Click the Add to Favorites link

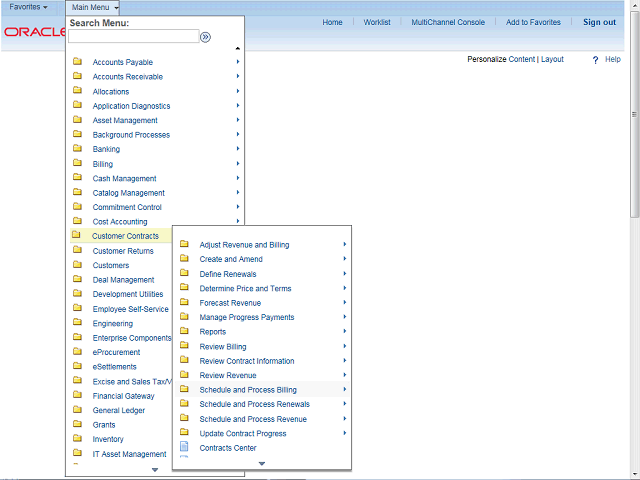[x=533, y=22]
